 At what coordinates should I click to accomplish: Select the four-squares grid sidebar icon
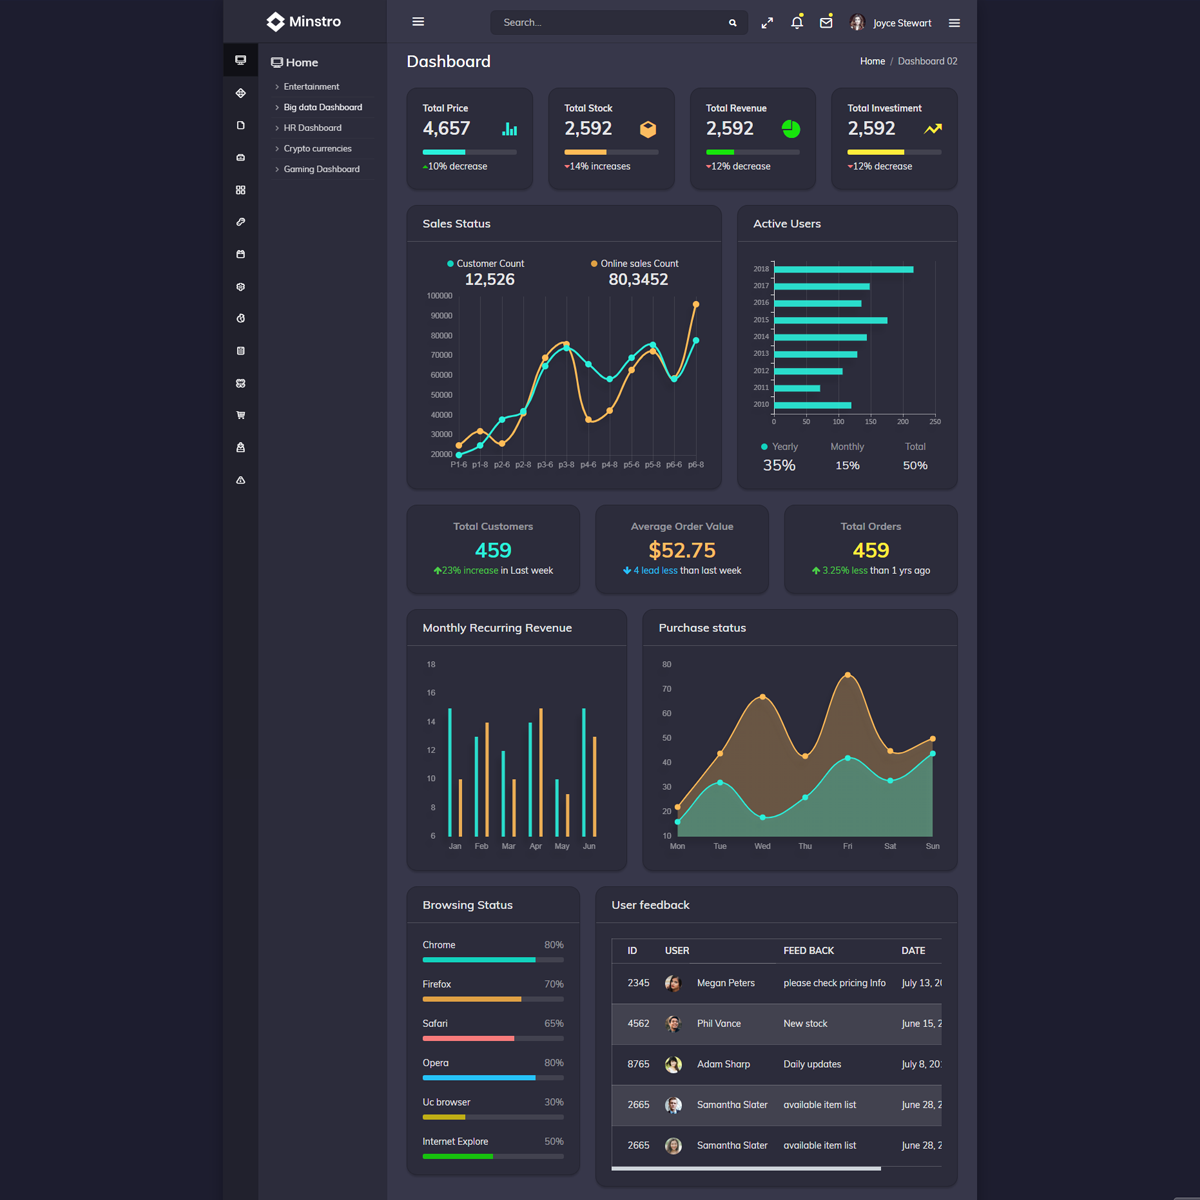coord(240,190)
